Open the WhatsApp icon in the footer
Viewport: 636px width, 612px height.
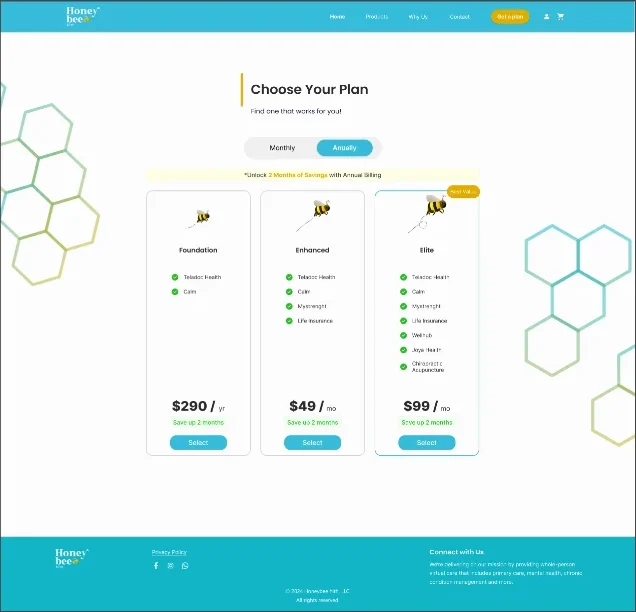(185, 565)
